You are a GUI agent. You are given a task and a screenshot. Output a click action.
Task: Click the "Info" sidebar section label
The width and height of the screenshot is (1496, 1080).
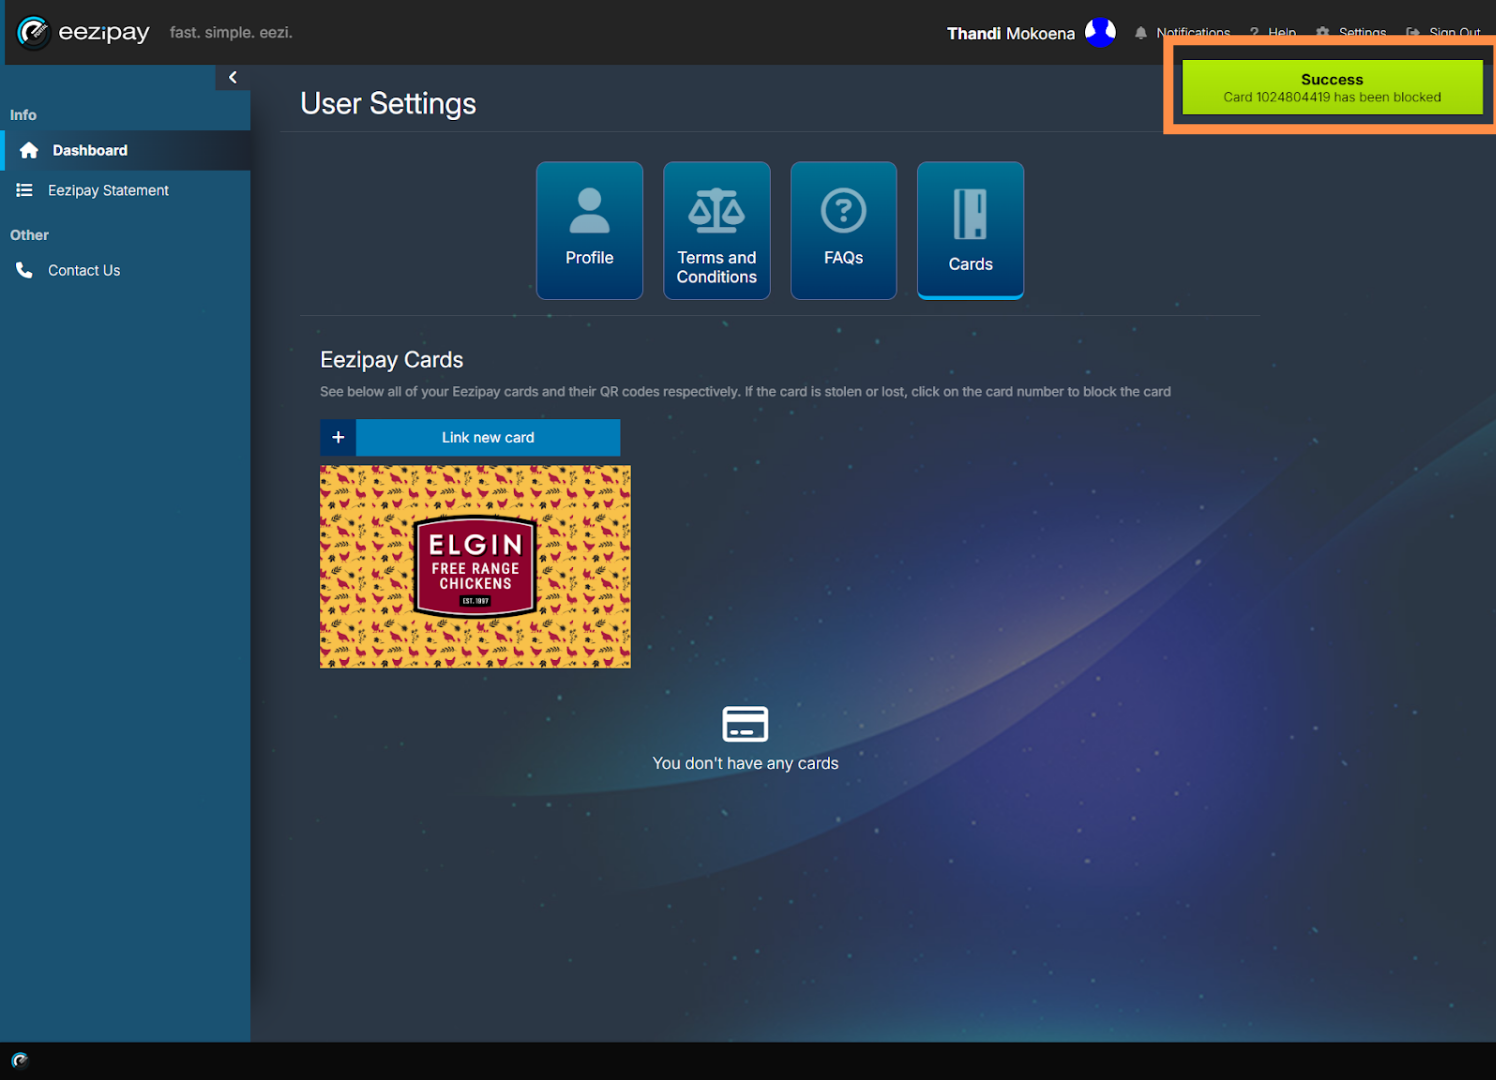[x=23, y=115]
